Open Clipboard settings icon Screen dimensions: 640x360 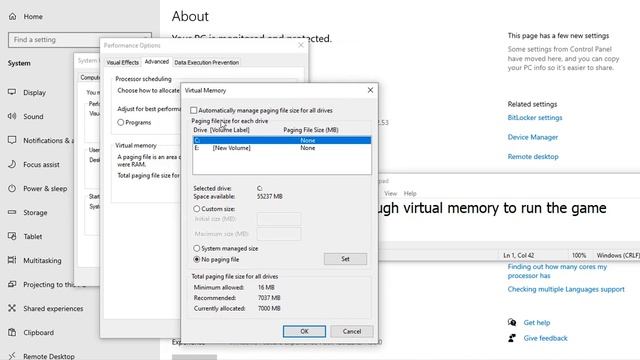tap(12, 332)
